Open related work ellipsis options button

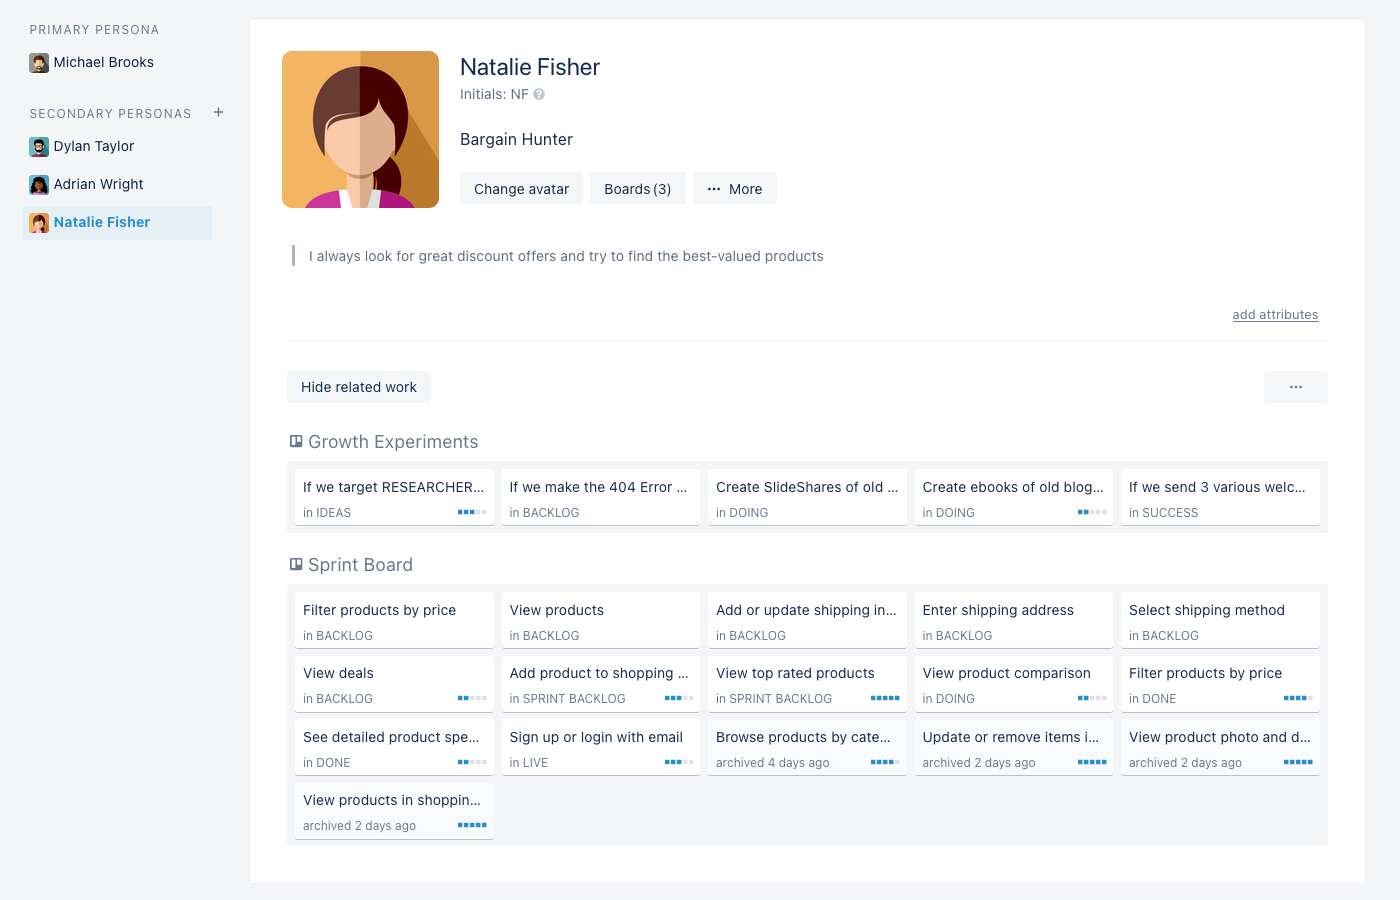(x=1296, y=387)
